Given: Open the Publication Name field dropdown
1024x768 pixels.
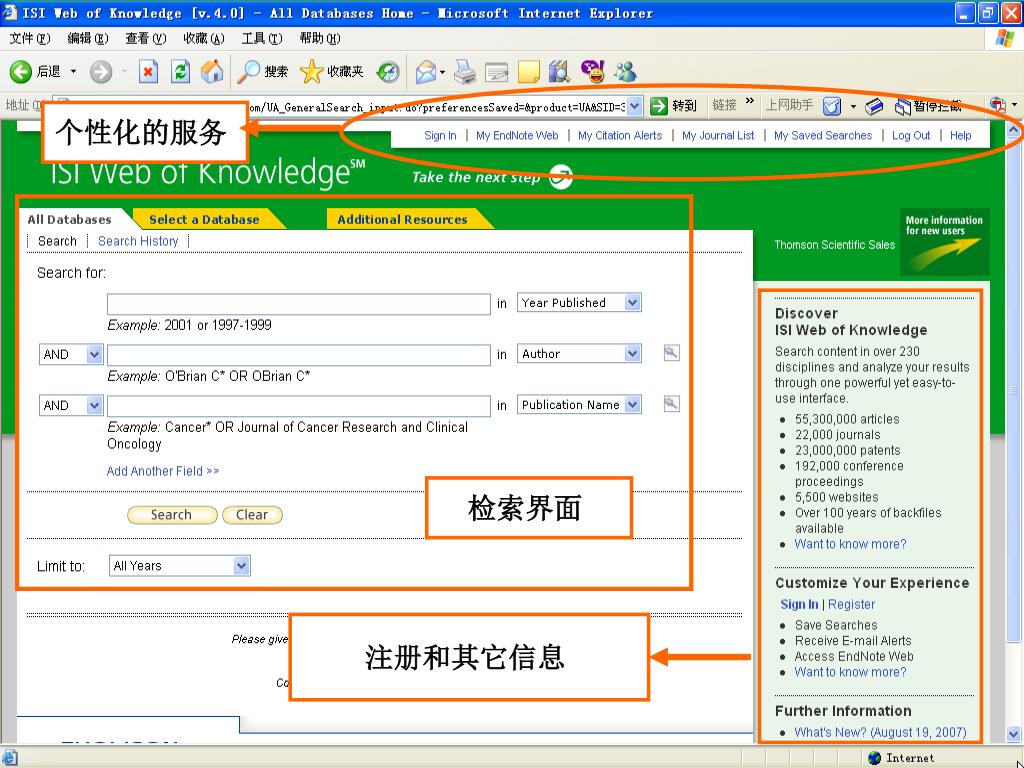Looking at the screenshot, I should [632, 404].
